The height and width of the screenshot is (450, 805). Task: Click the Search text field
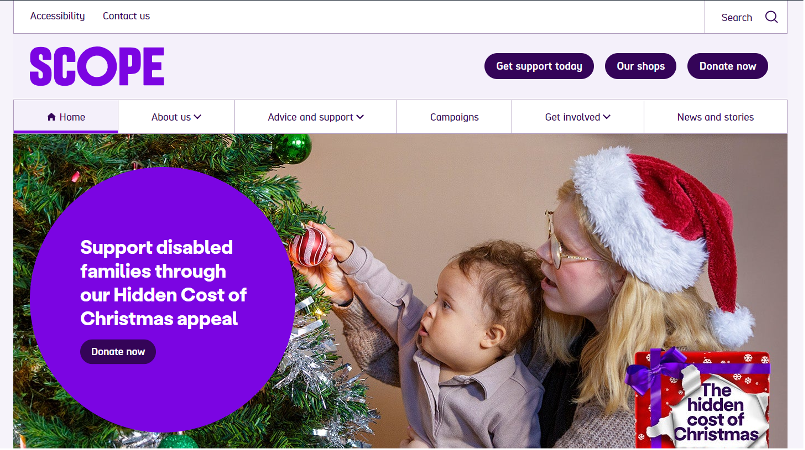coord(736,17)
